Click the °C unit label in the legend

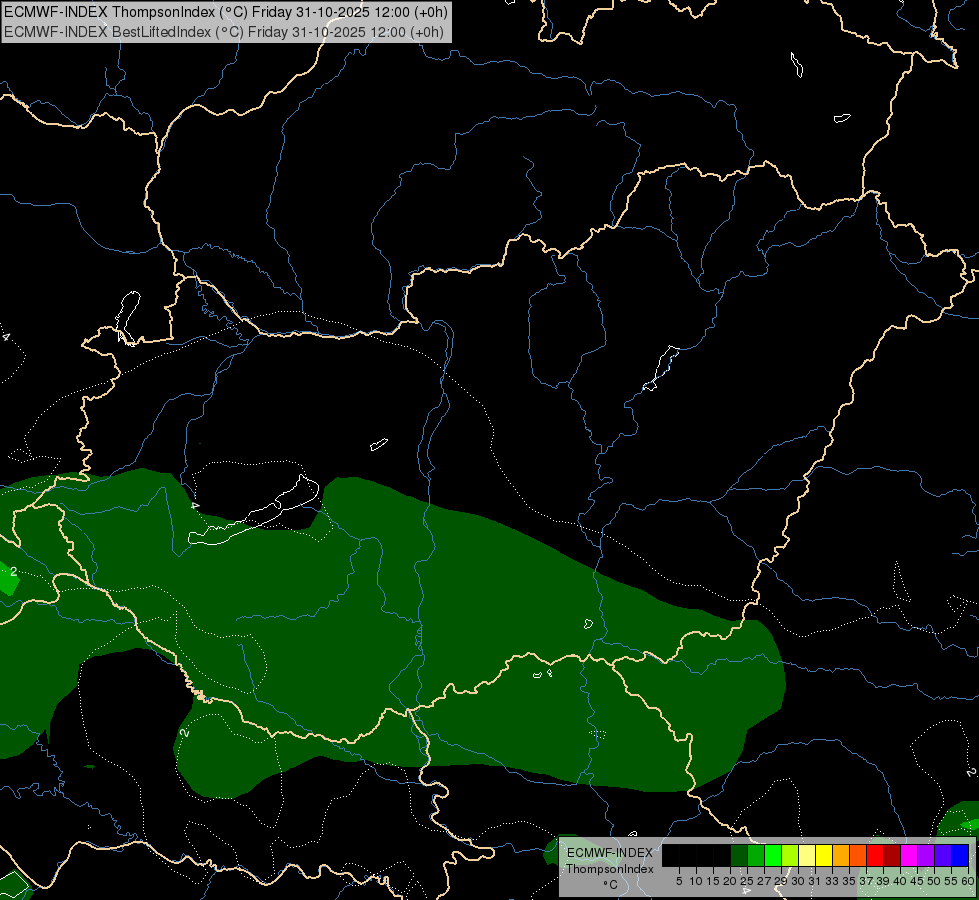pos(611,884)
